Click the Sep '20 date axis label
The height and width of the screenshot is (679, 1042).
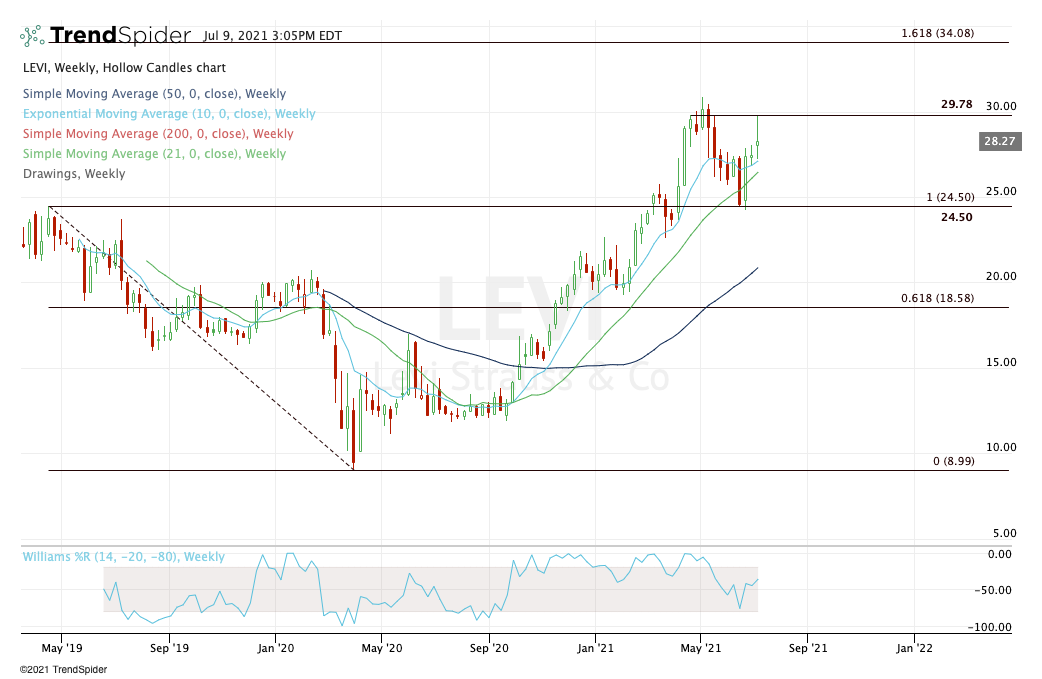[489, 648]
